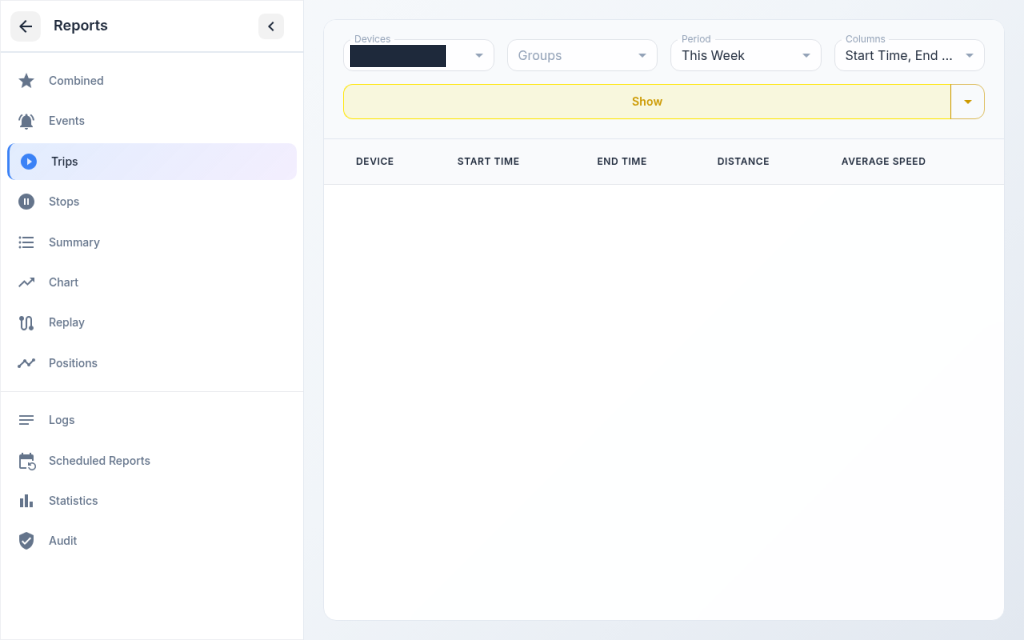The image size is (1024, 640).
Task: Click the Reports title text
Action: click(80, 25)
